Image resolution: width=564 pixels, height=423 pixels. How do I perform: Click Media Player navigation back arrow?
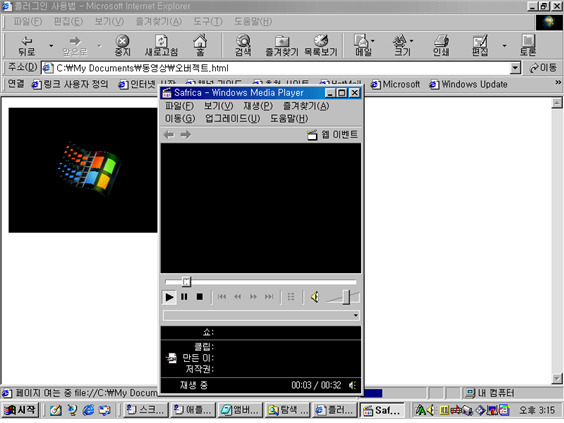pyautogui.click(x=169, y=135)
